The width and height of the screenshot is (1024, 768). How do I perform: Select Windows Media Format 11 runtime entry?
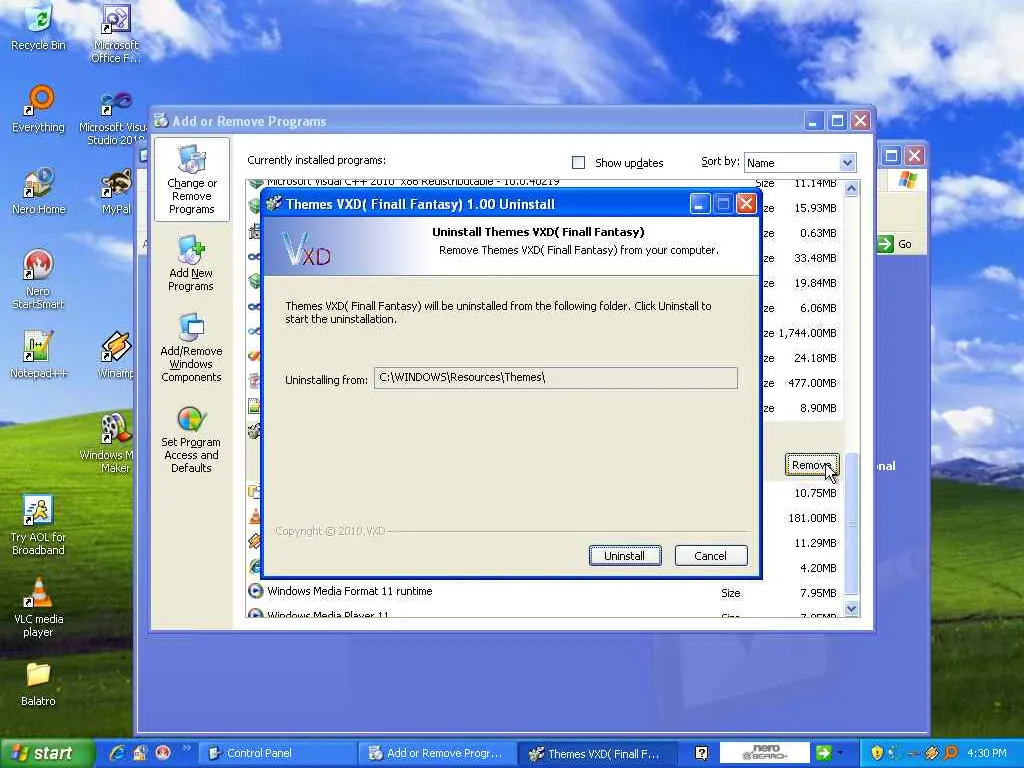(x=545, y=592)
